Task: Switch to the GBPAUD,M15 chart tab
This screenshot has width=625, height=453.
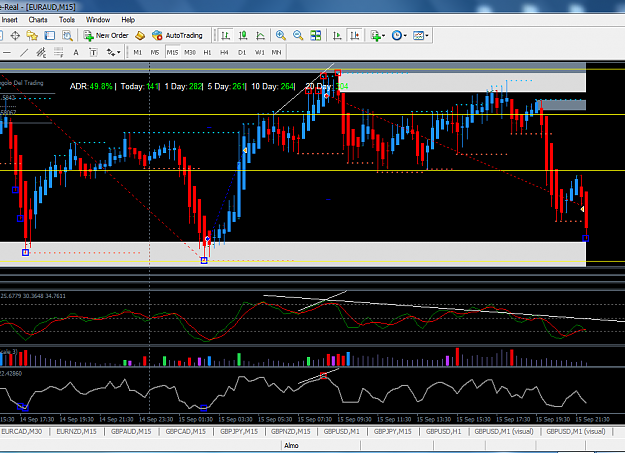Action: pos(131,431)
